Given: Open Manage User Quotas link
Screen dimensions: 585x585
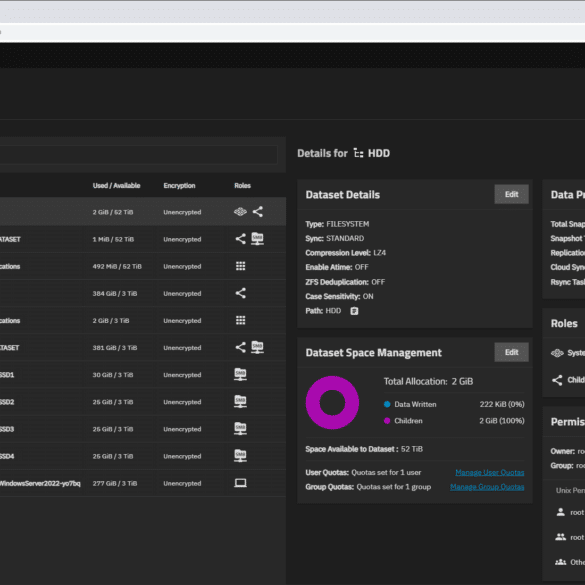Looking at the screenshot, I should point(489,473).
